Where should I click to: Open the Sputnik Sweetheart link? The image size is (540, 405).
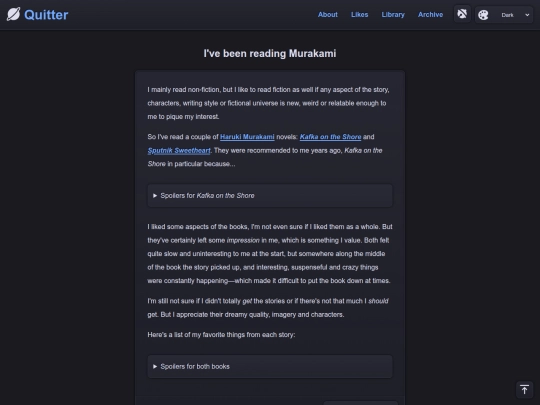tap(179, 150)
